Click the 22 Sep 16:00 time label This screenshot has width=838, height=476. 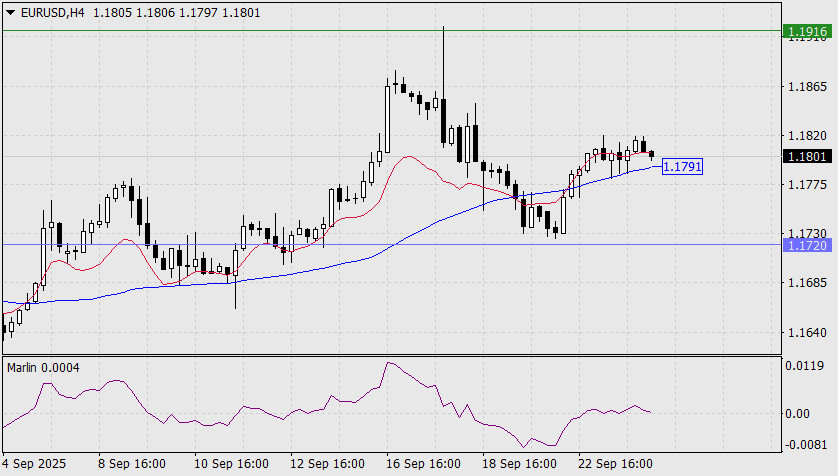pos(616,464)
